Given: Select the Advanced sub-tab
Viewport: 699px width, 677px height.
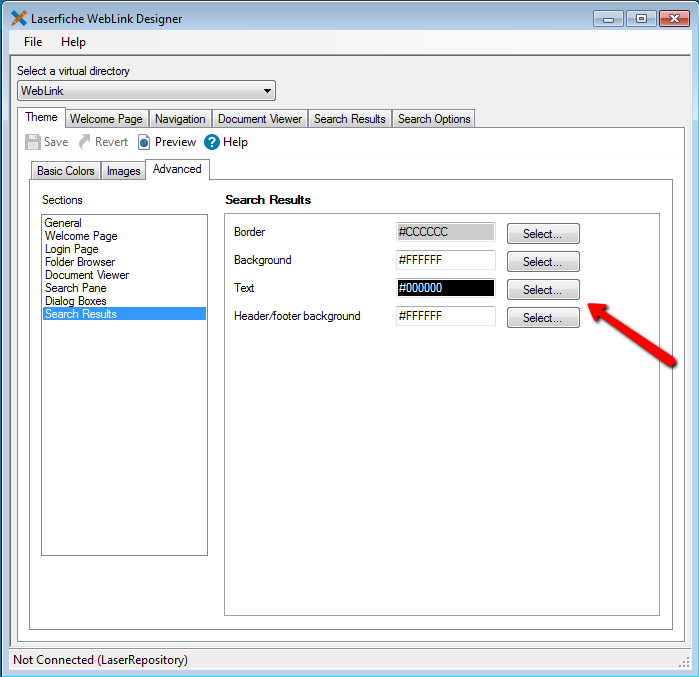Looking at the screenshot, I should click(x=177, y=169).
